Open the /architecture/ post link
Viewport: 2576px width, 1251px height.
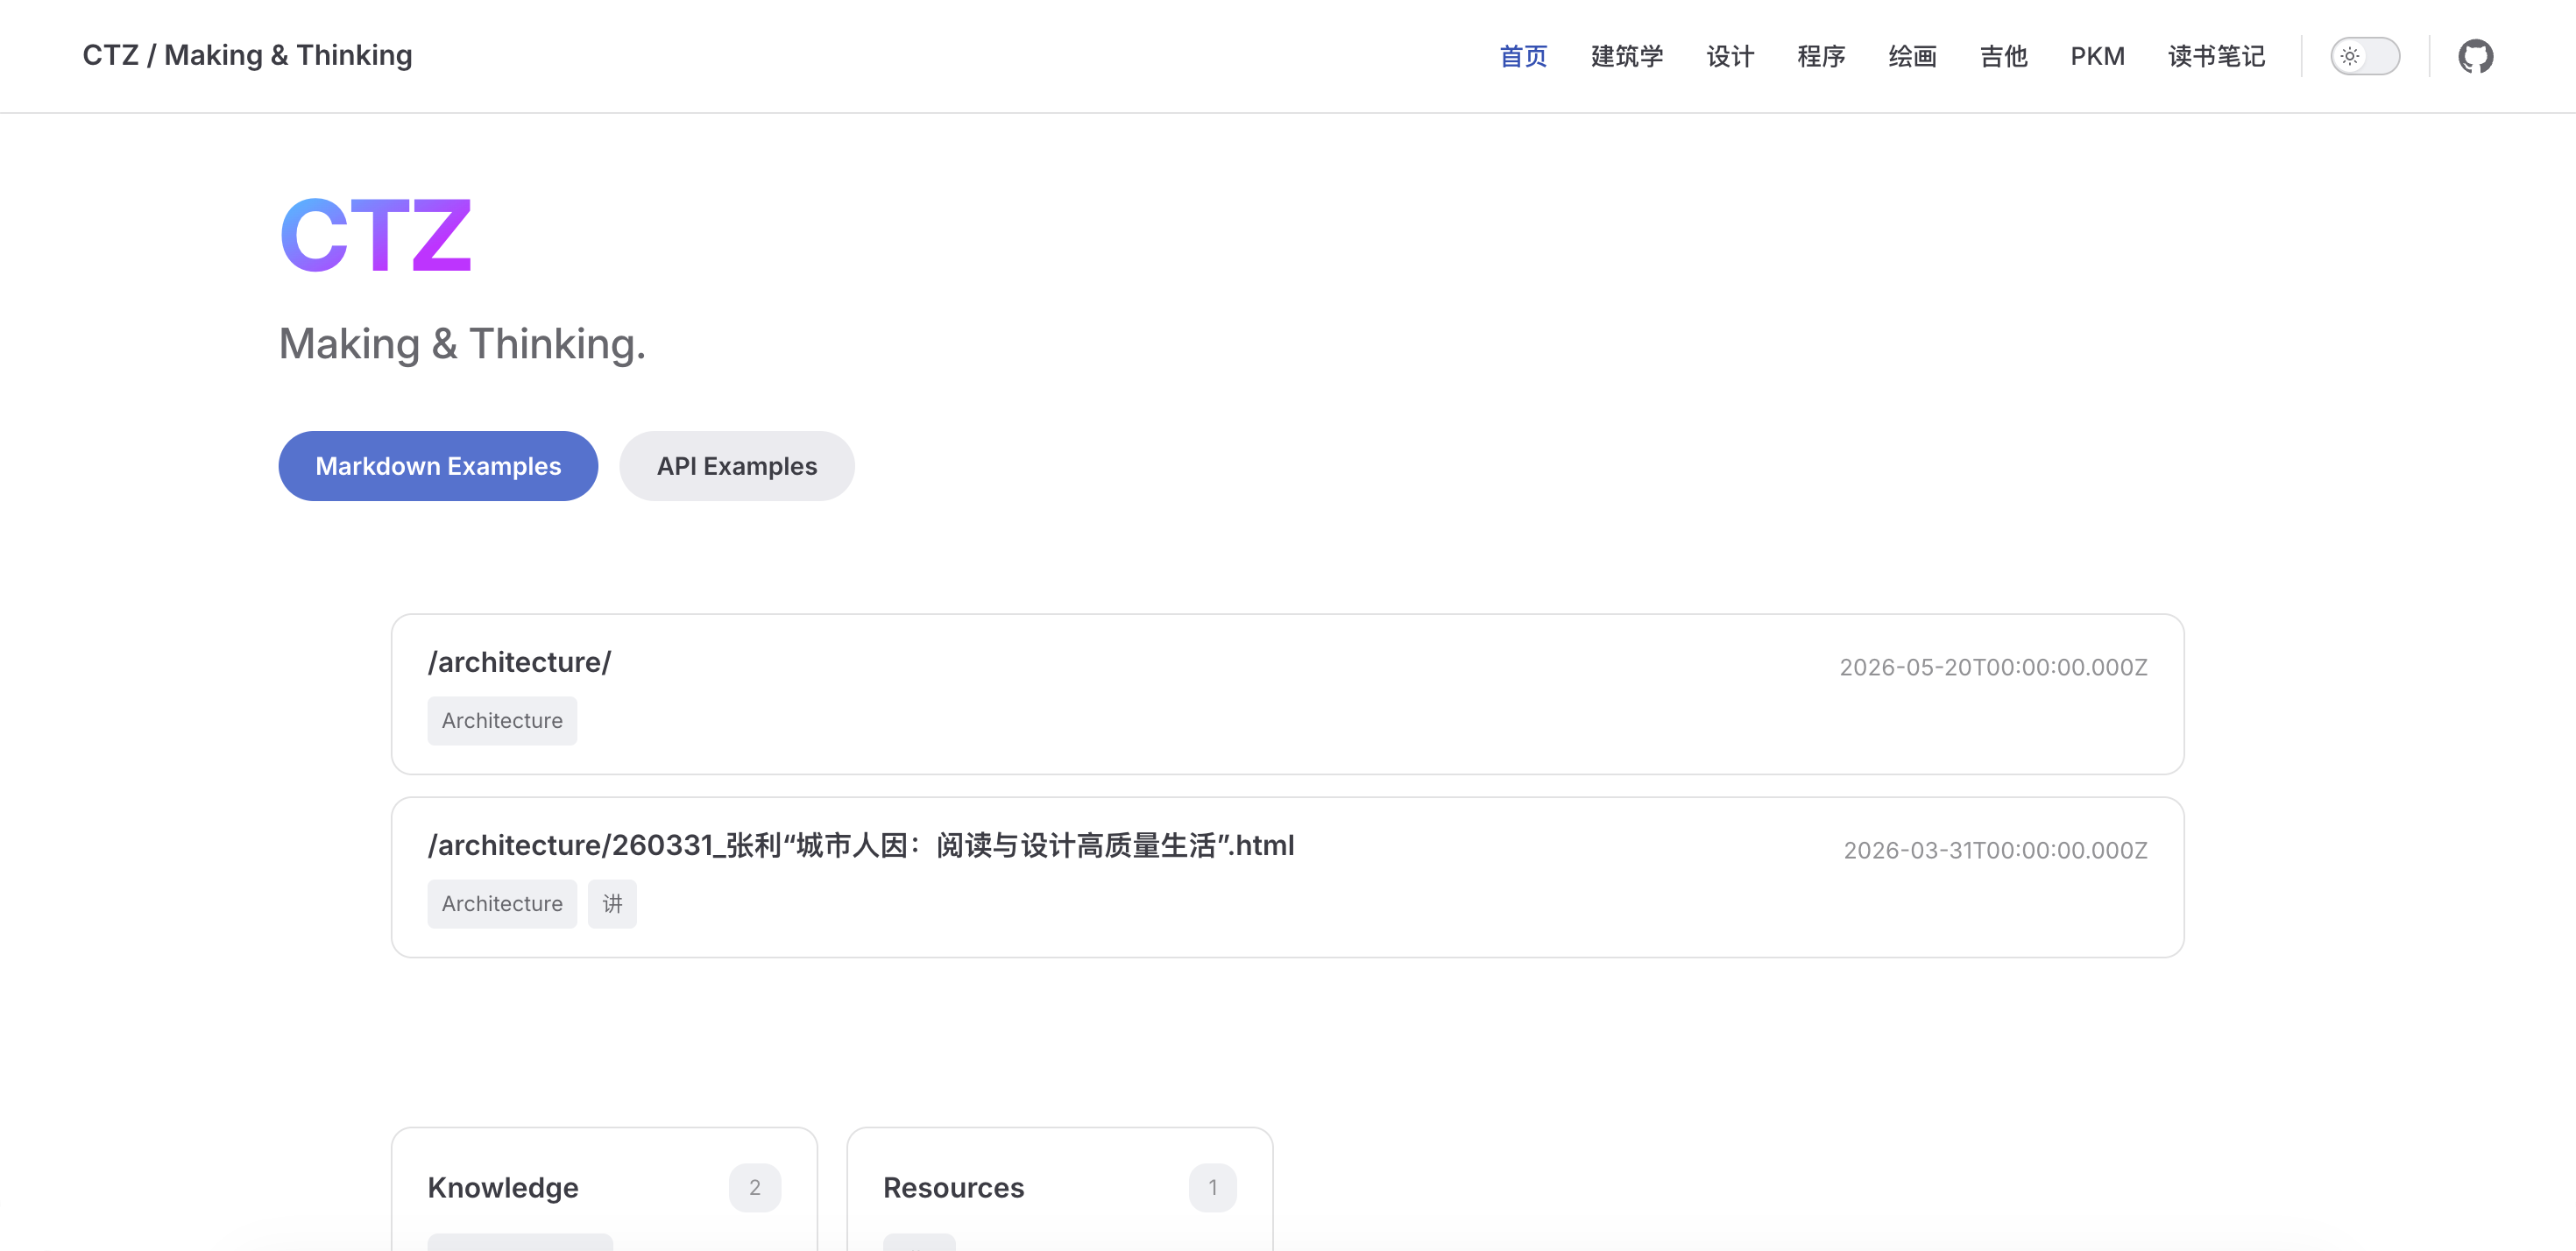[x=519, y=662]
